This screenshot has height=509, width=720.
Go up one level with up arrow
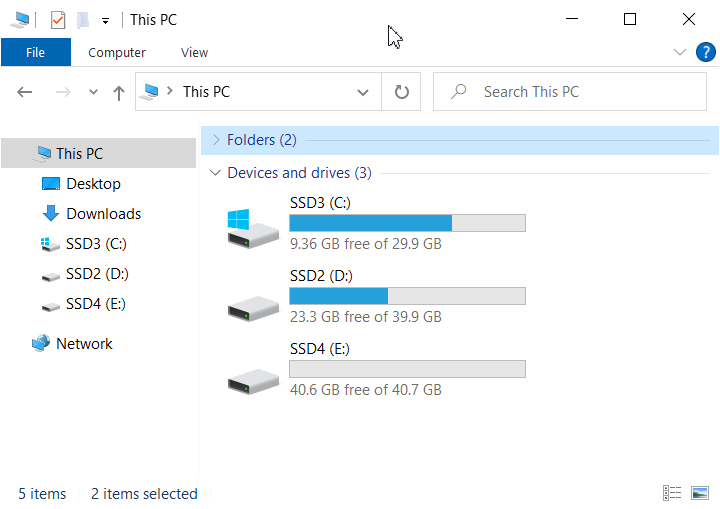tap(119, 93)
